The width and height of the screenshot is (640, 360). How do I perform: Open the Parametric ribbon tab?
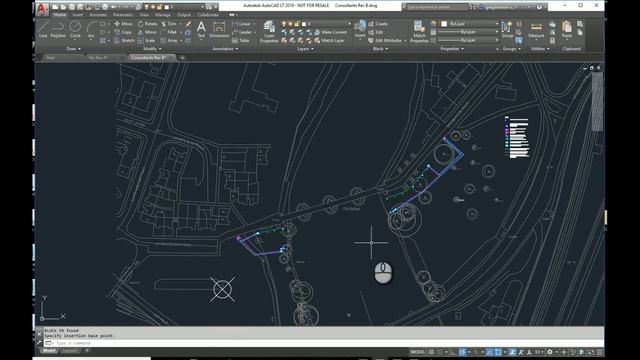coord(123,15)
